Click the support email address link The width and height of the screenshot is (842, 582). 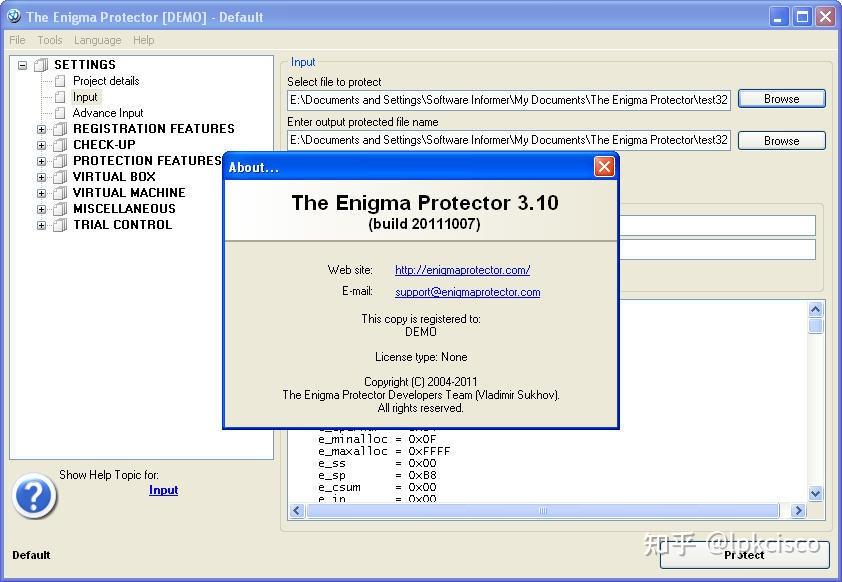pyautogui.click(x=468, y=292)
